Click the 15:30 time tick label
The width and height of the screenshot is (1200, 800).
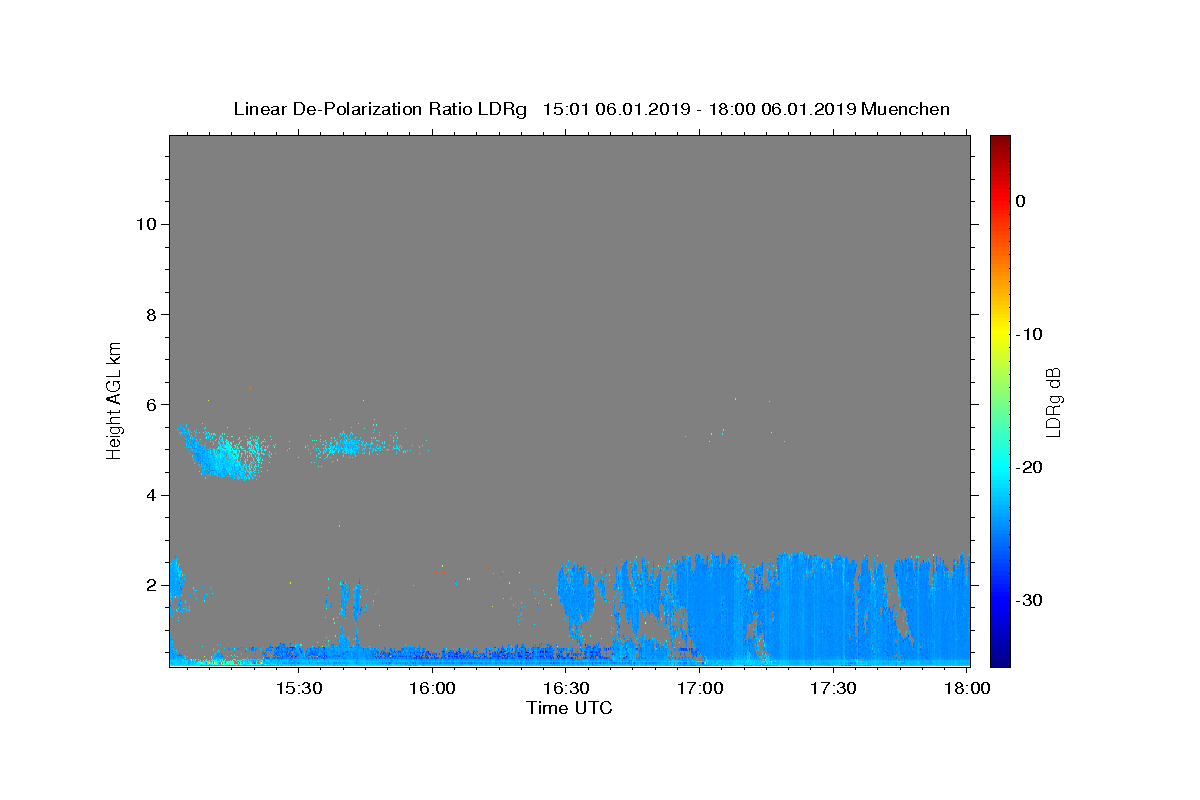[298, 689]
